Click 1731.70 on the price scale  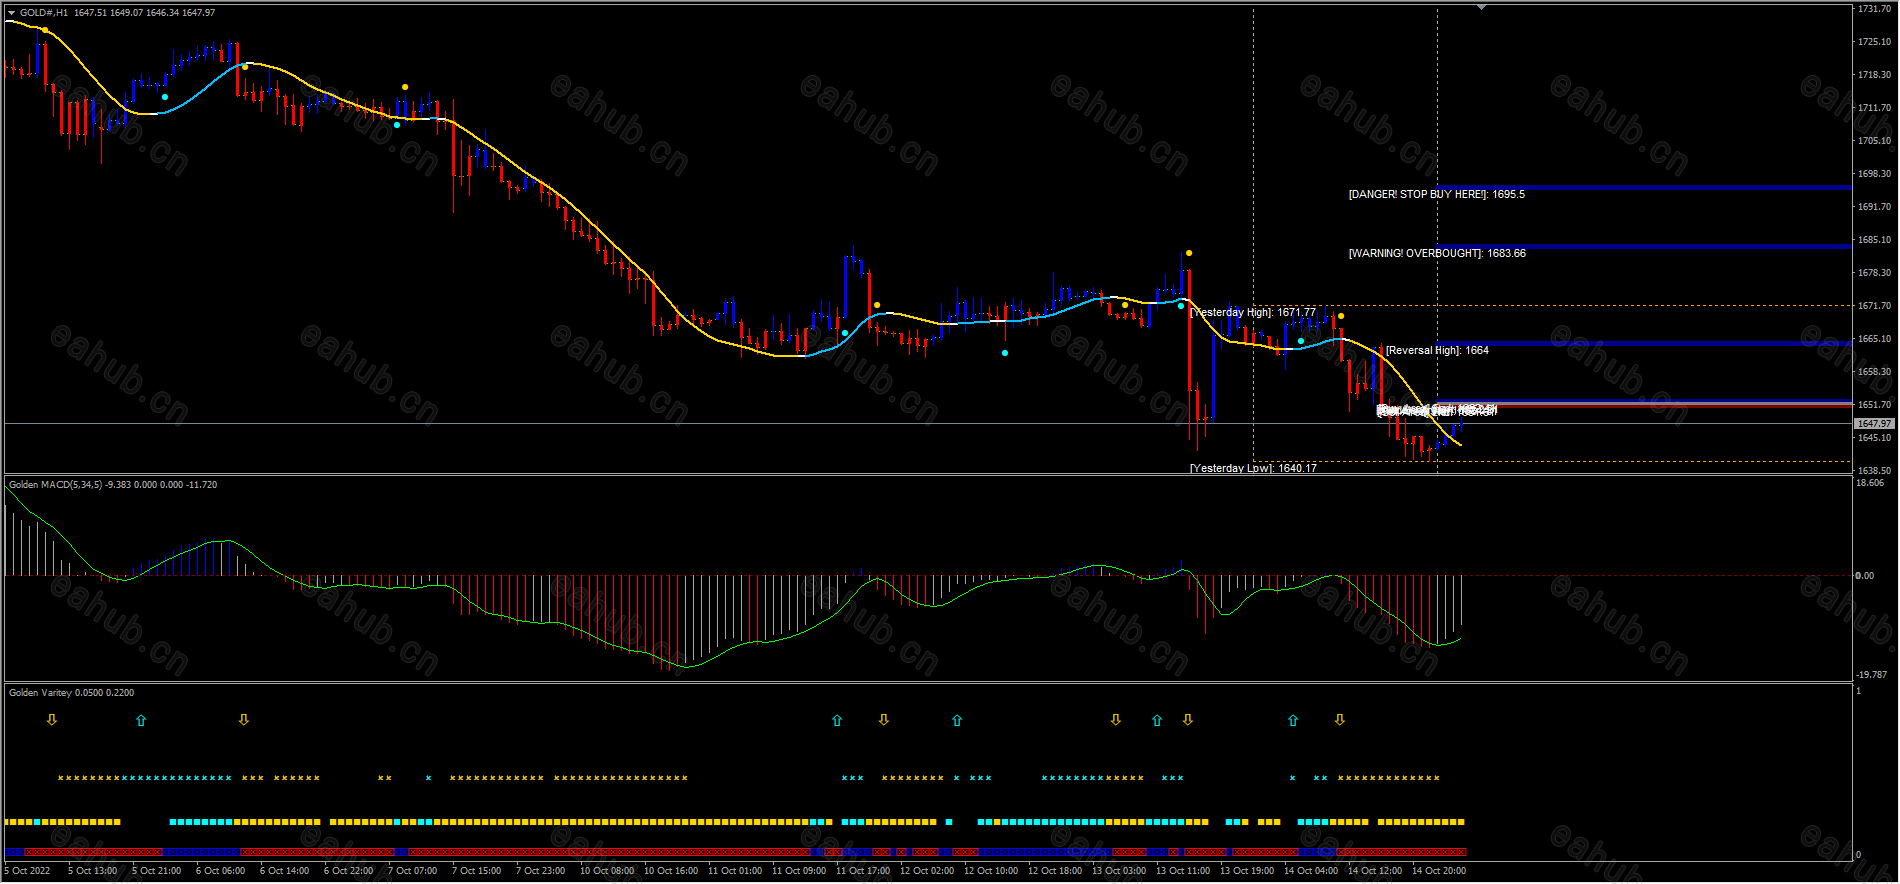point(1874,9)
